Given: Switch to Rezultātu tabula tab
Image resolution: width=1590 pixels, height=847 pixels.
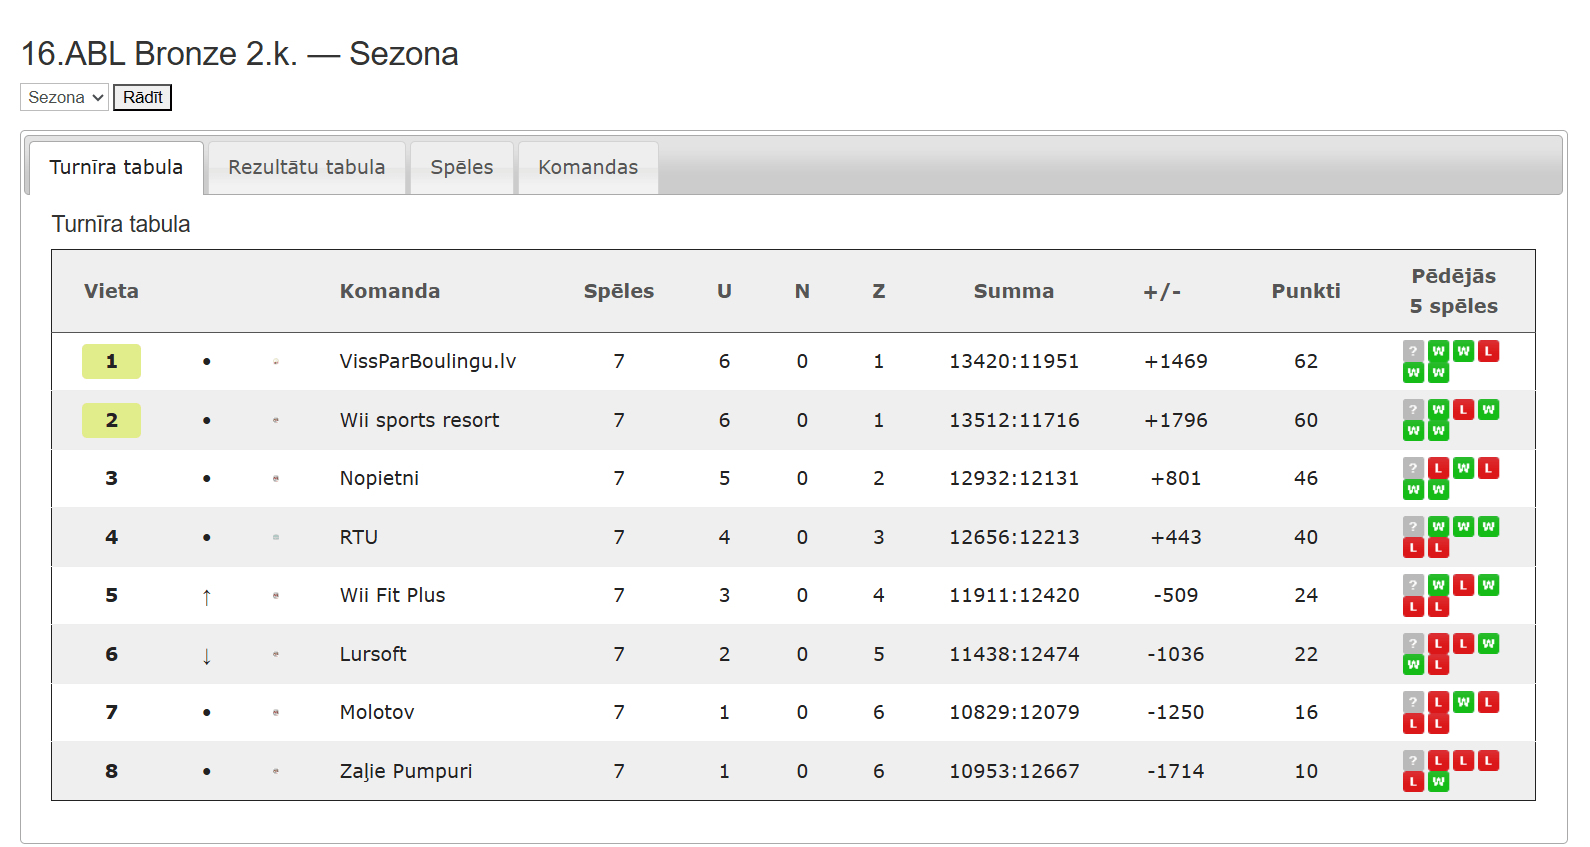Looking at the screenshot, I should pos(306,167).
